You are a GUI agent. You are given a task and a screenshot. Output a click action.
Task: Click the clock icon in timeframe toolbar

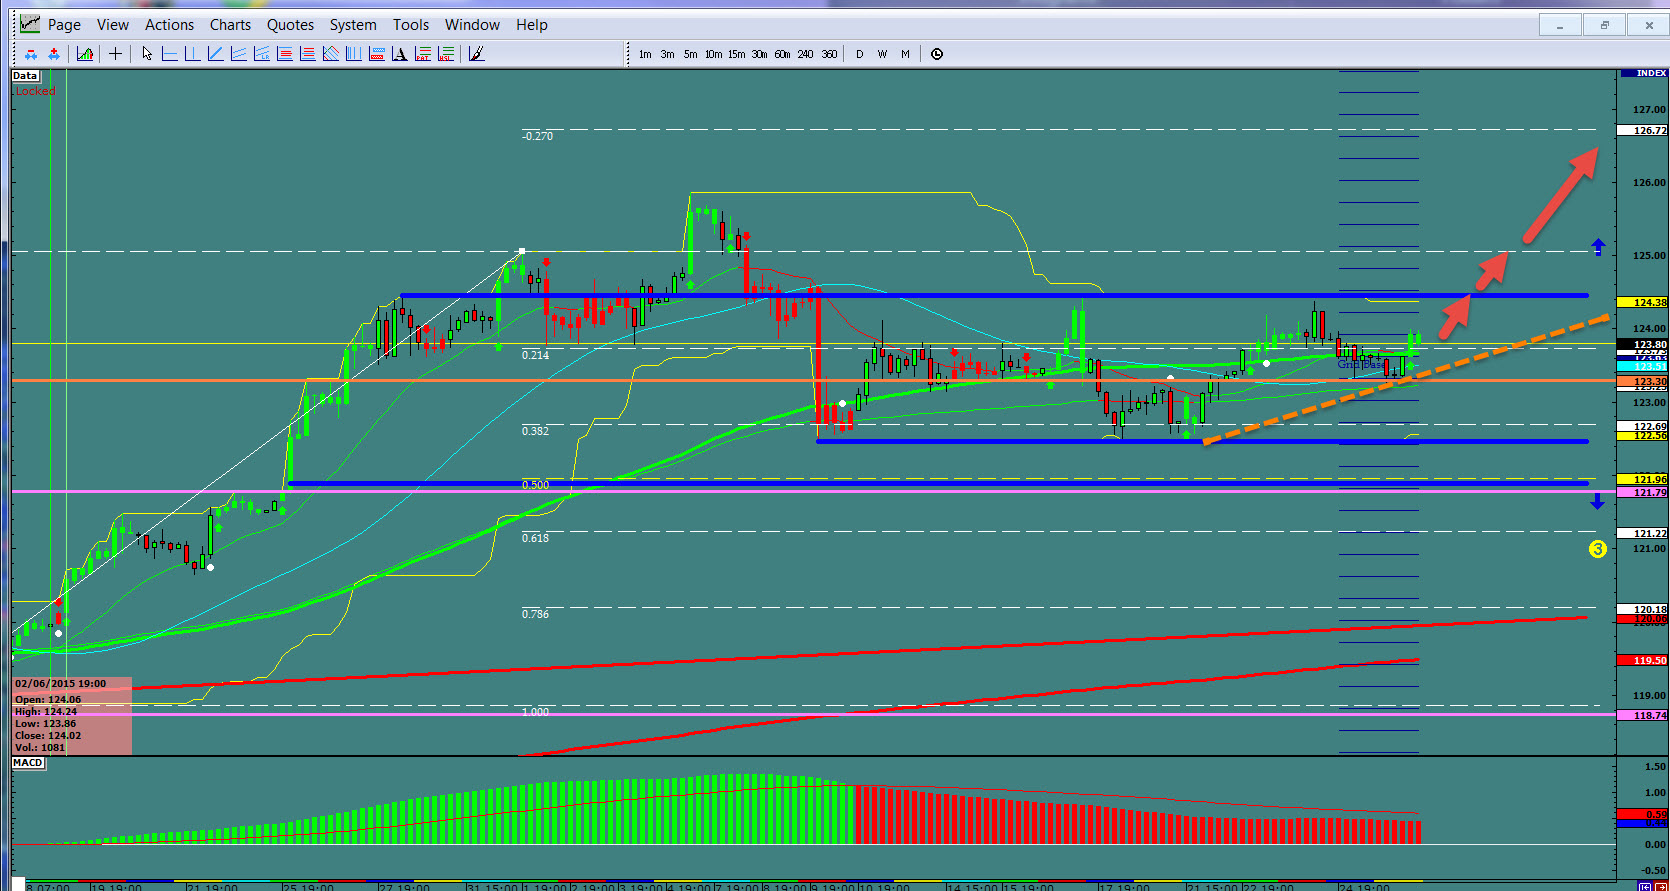(x=937, y=54)
